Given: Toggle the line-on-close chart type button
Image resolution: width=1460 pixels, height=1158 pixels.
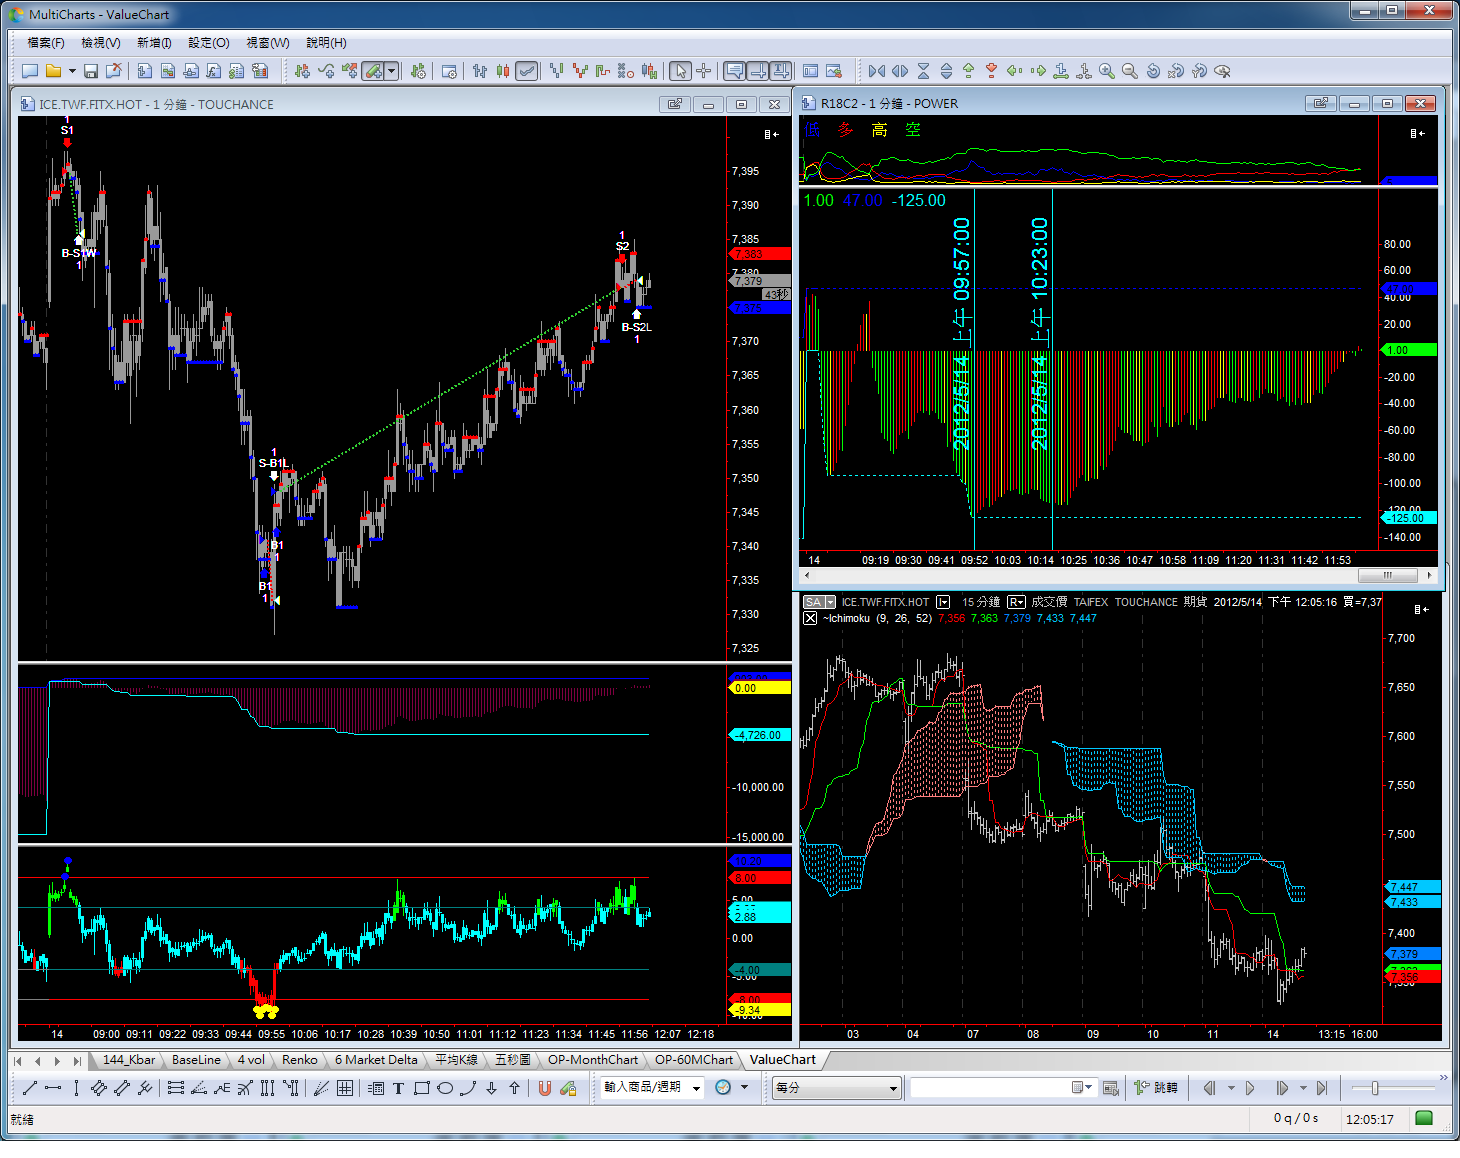Looking at the screenshot, I should 526,71.
